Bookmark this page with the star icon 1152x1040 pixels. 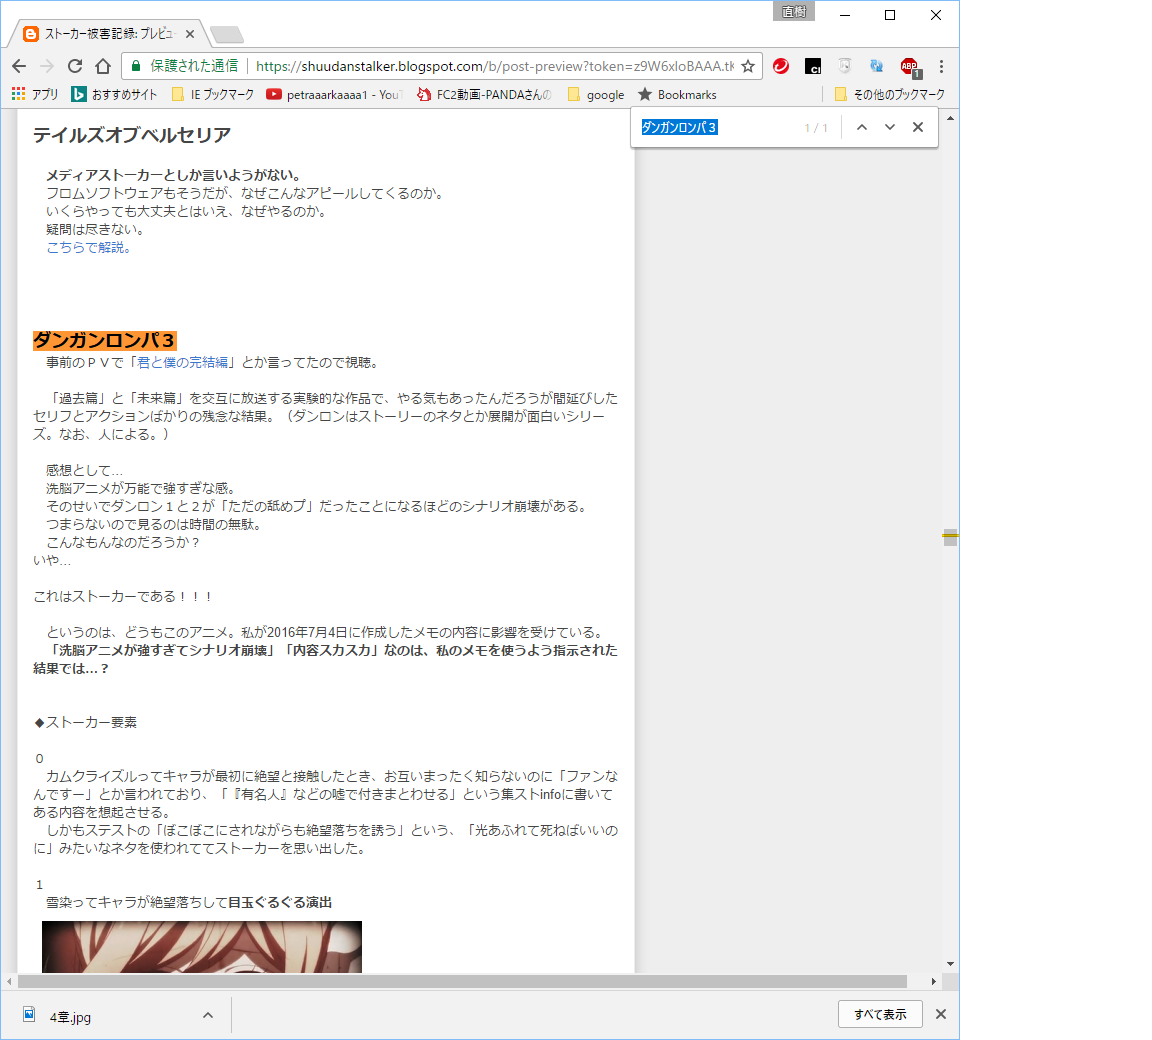pos(748,66)
